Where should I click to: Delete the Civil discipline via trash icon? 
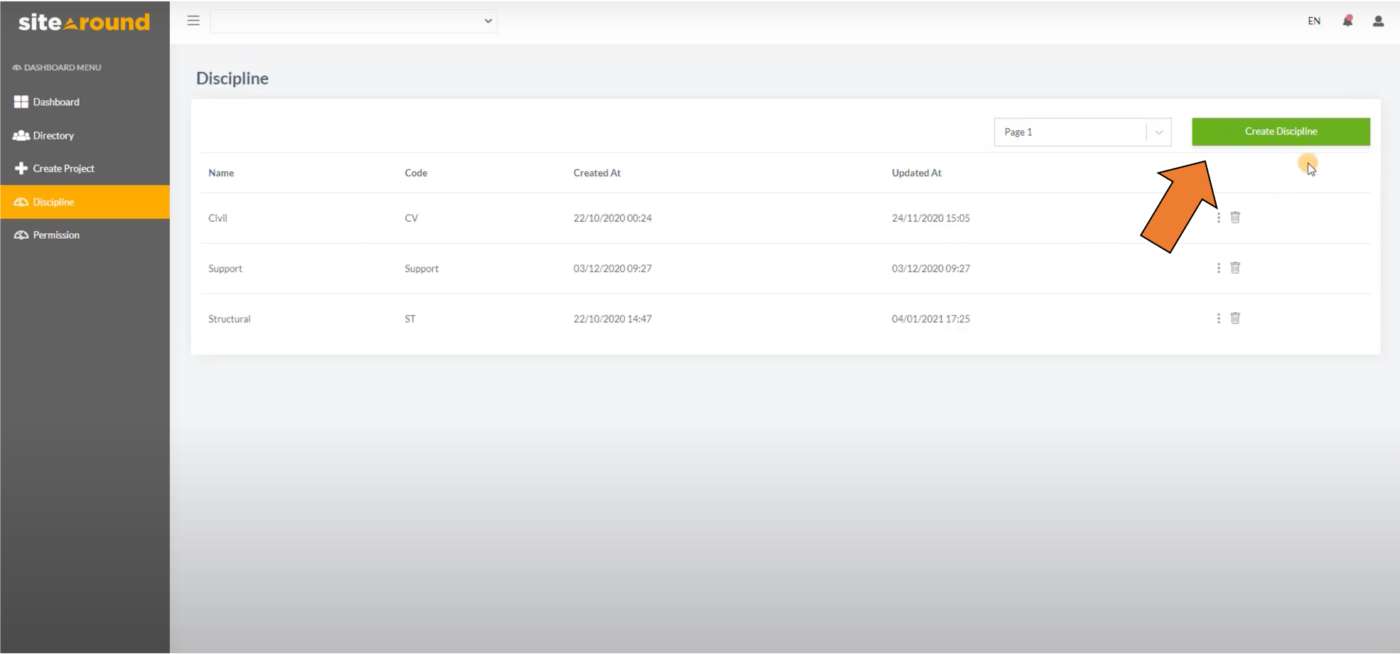[x=1235, y=216]
